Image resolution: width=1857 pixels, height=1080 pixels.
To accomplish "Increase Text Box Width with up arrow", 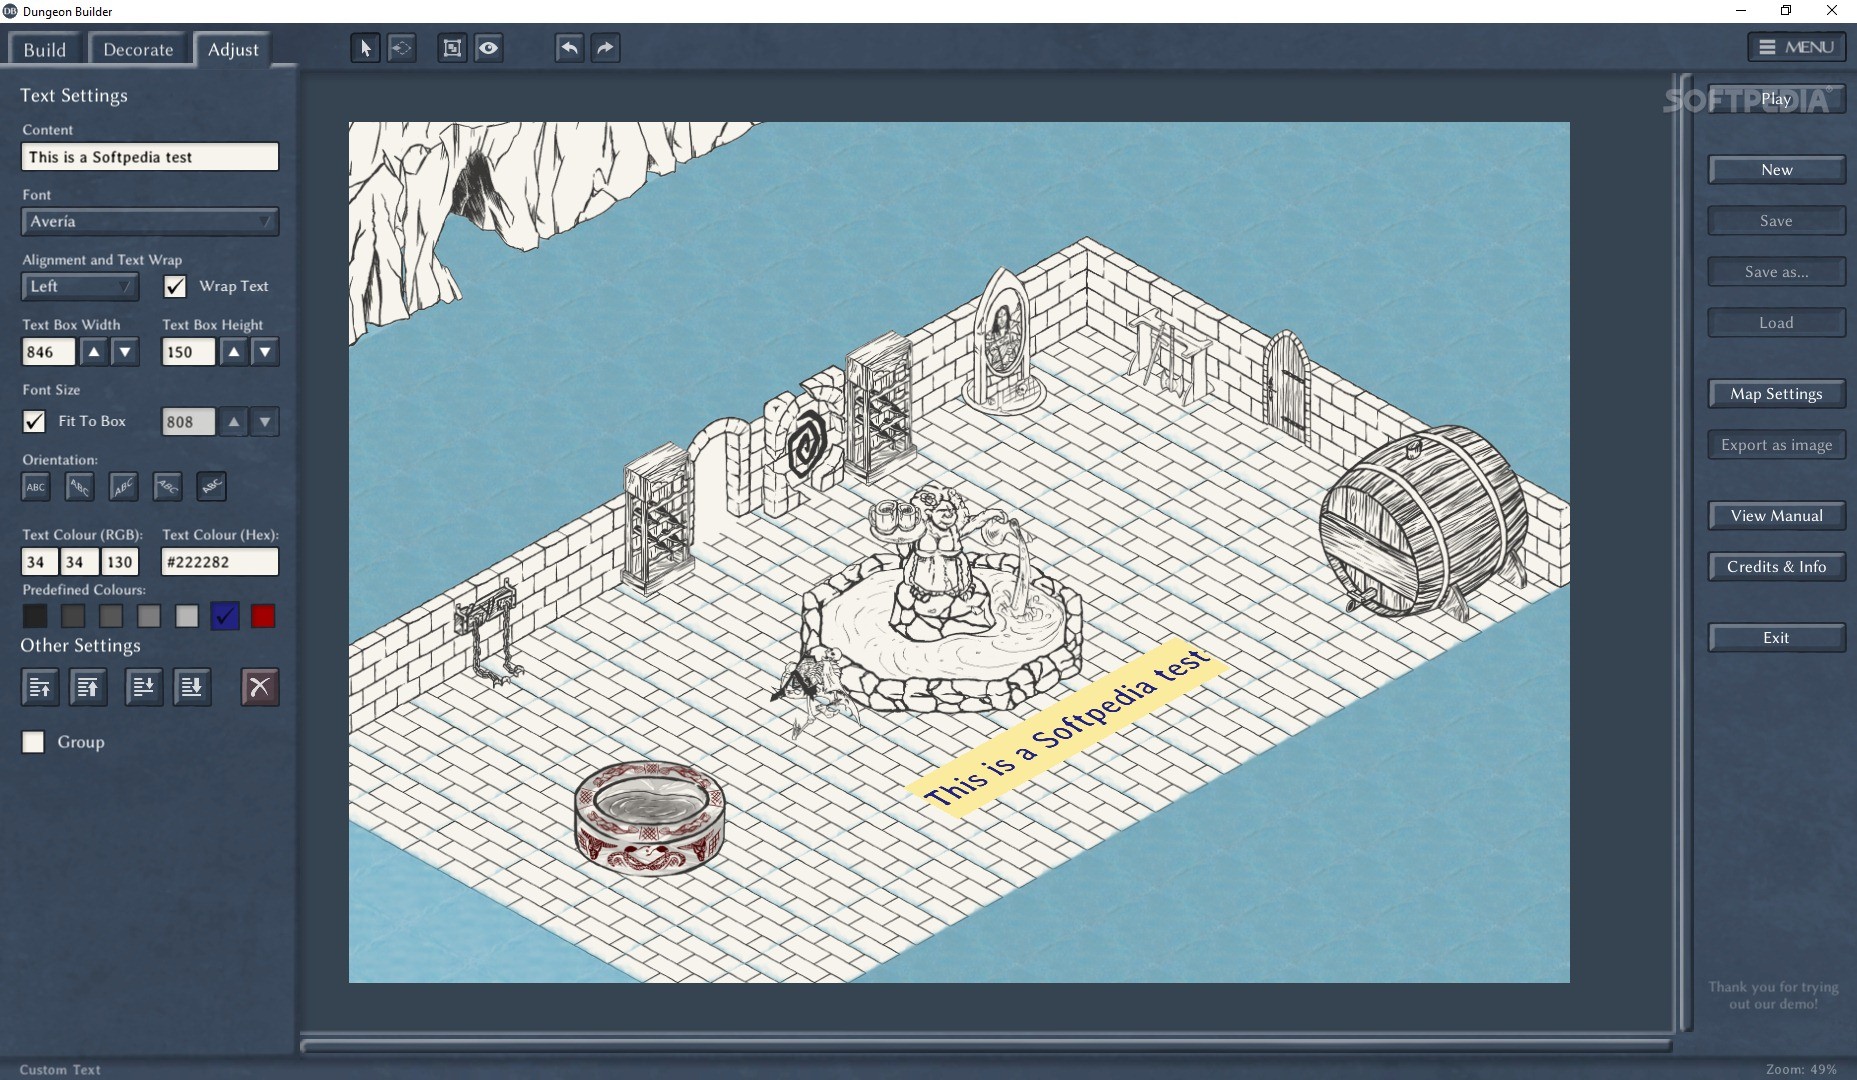I will (x=94, y=352).
